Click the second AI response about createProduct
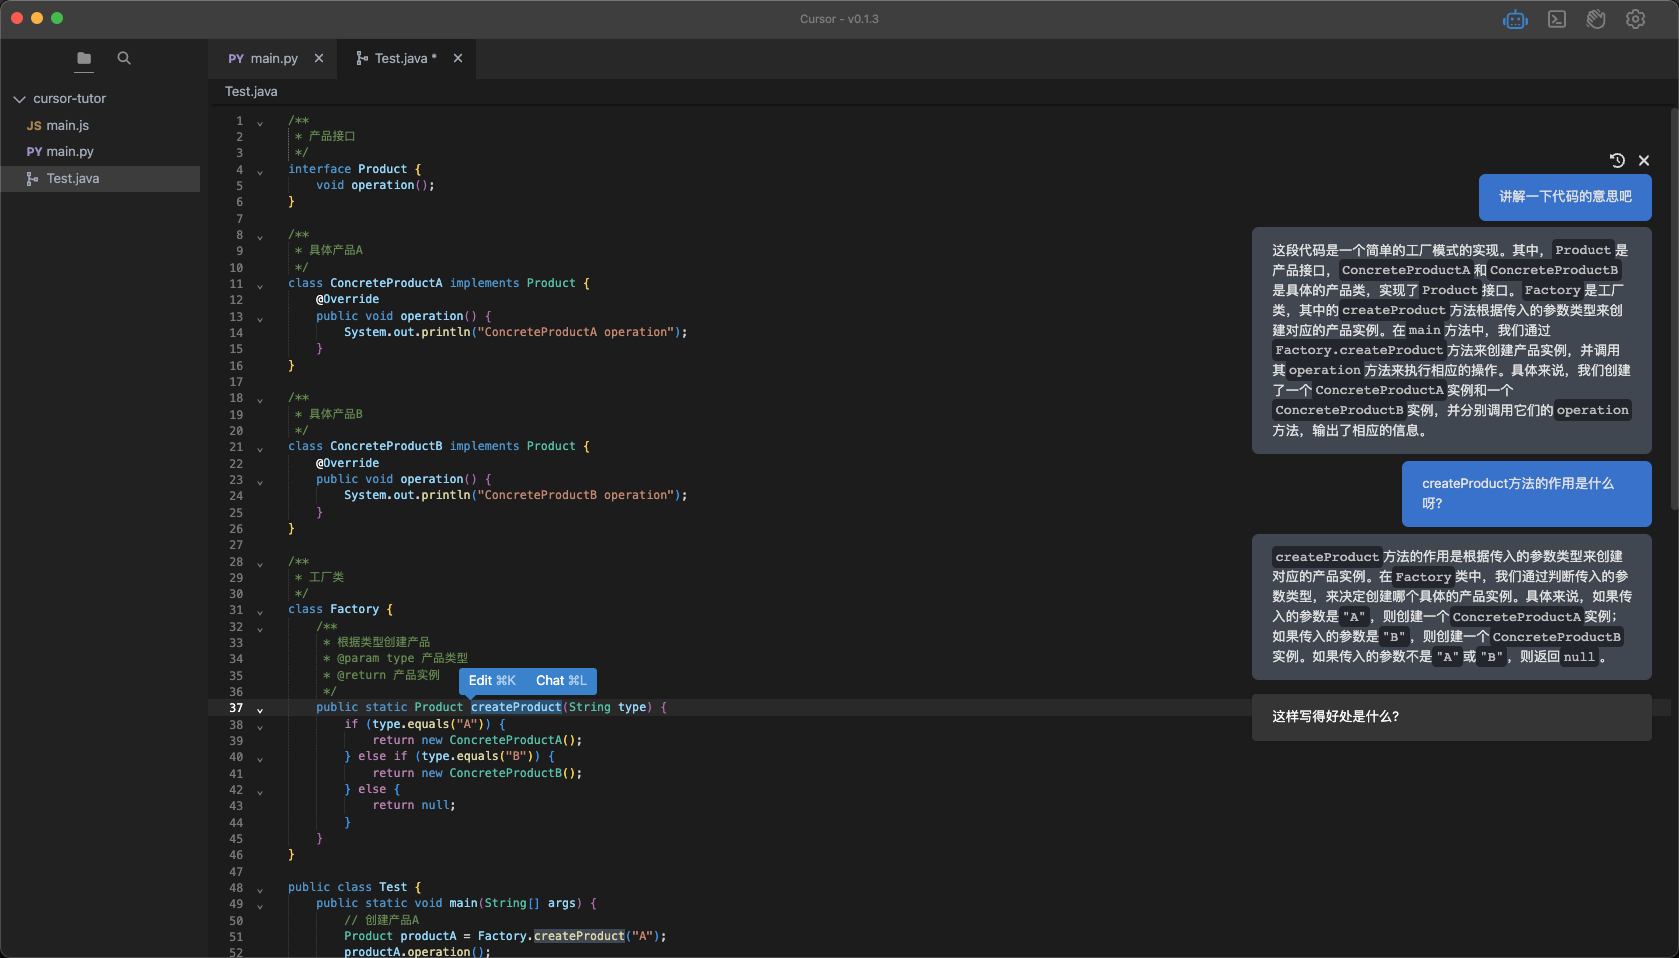Screen dimensions: 1679x958 [x=1451, y=607]
